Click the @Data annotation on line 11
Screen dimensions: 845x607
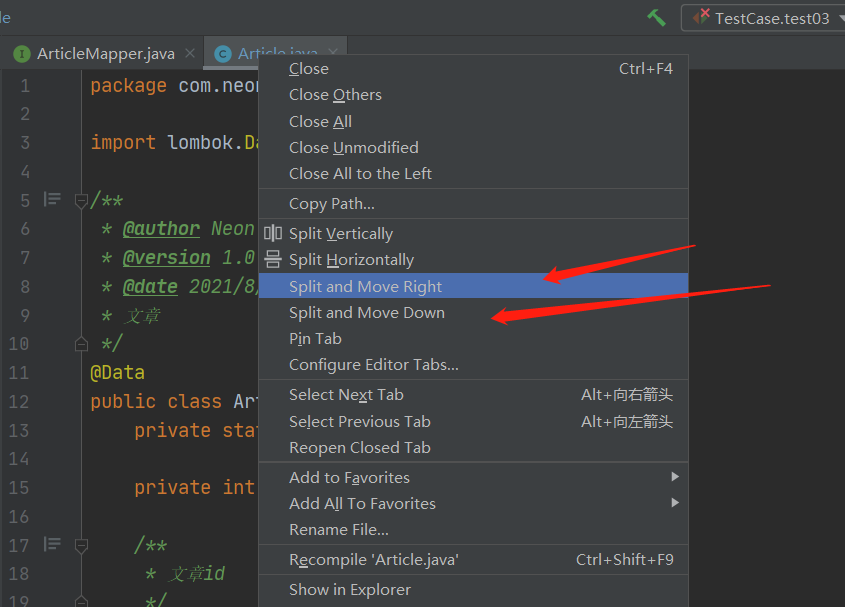[117, 373]
